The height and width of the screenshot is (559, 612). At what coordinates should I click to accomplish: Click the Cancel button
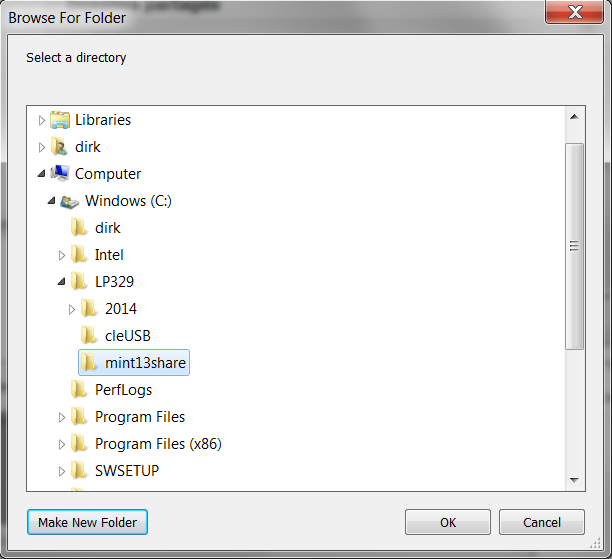[x=542, y=522]
